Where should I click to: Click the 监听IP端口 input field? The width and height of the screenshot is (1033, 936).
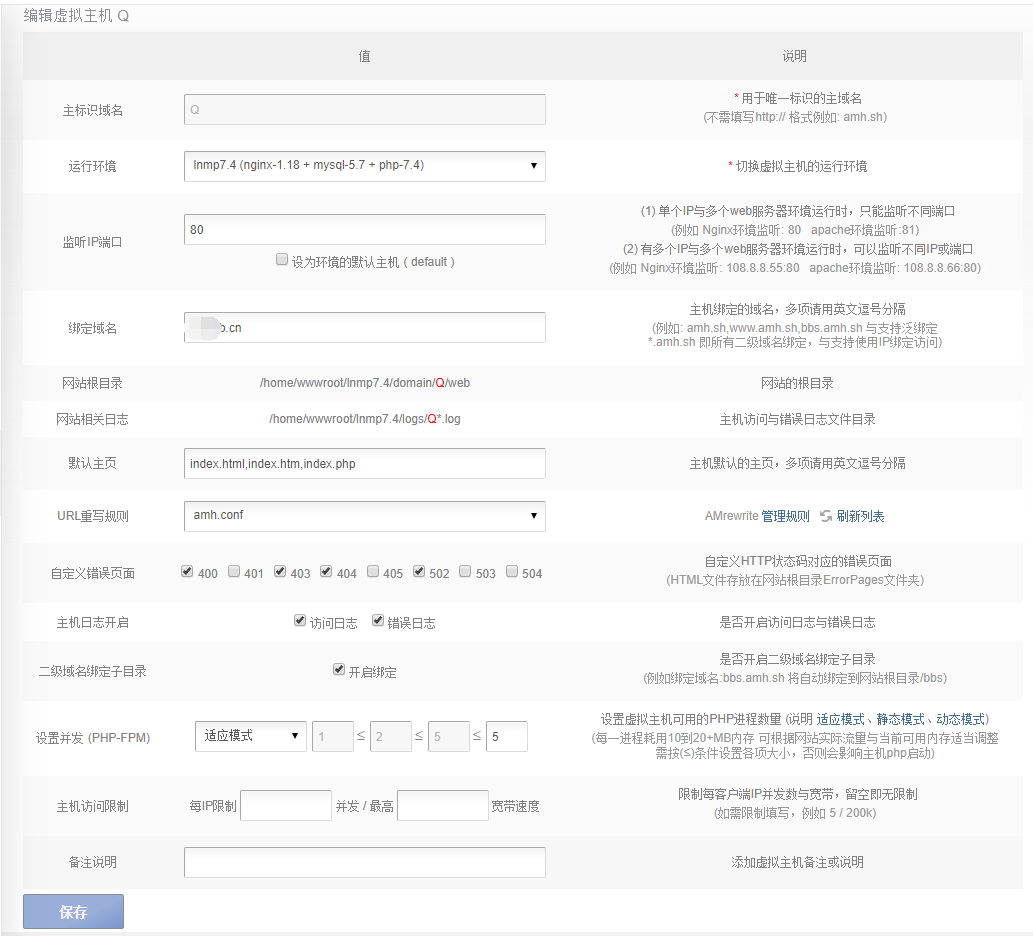[364, 229]
